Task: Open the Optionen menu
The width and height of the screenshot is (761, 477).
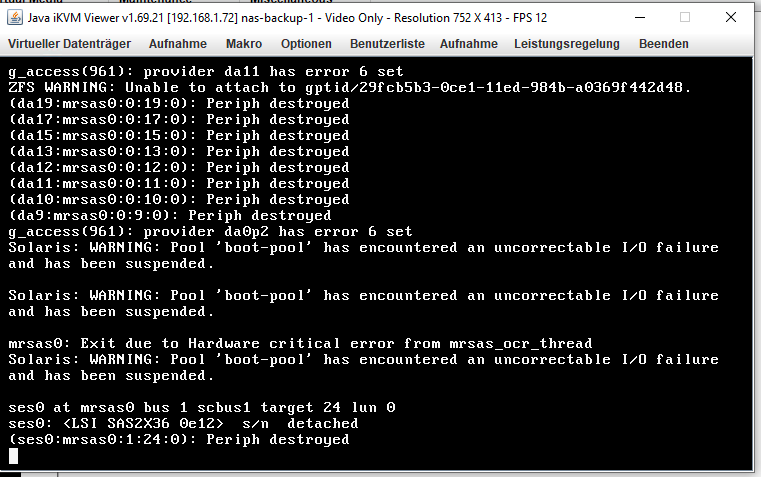Action: (306, 44)
